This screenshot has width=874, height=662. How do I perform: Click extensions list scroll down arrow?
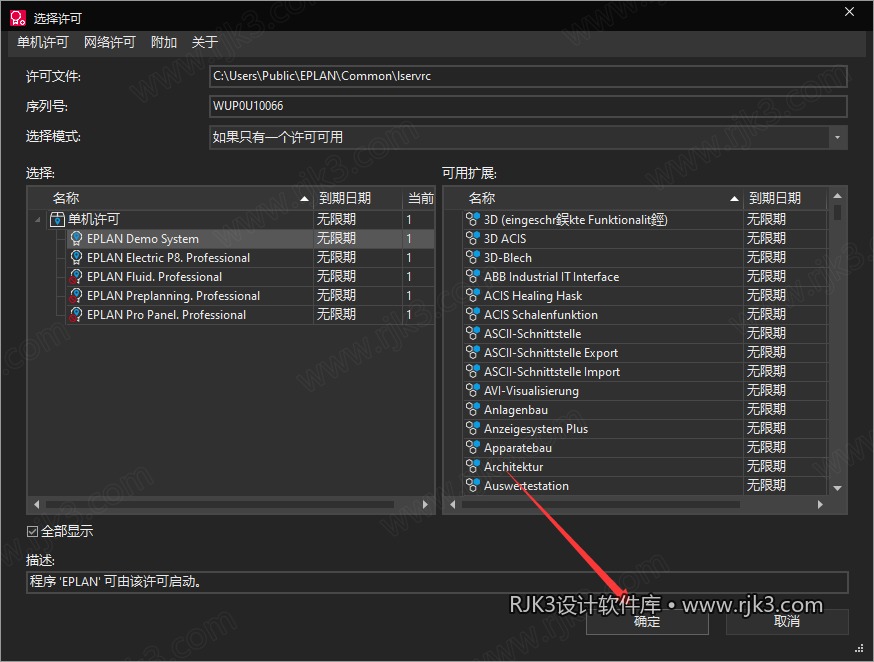pos(837,488)
